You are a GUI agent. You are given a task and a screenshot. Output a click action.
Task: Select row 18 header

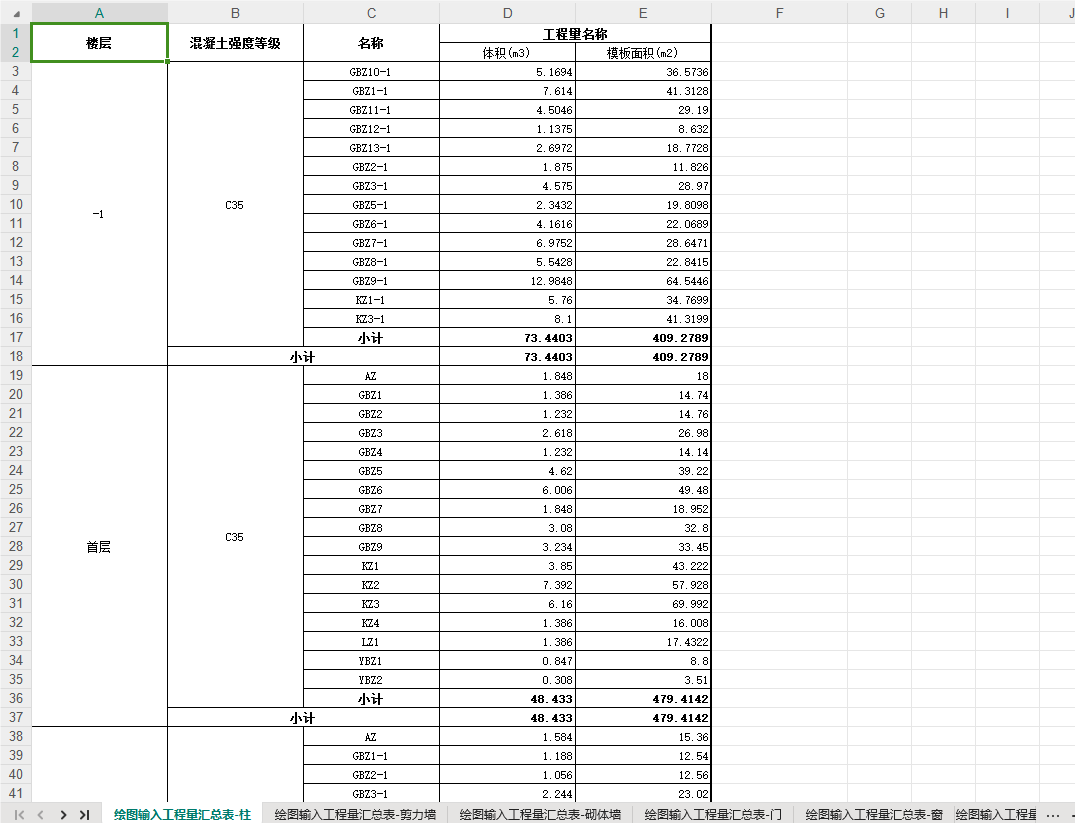click(16, 357)
